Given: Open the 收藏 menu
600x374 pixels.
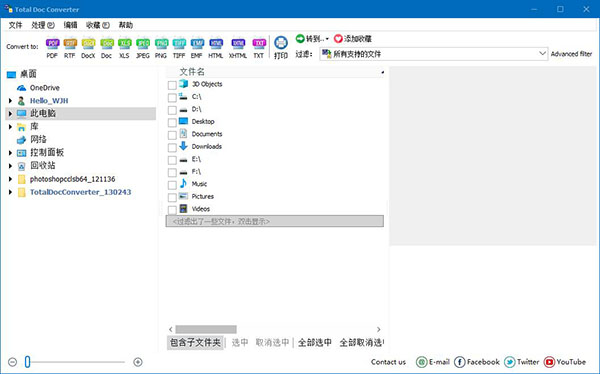Looking at the screenshot, I should (98, 25).
